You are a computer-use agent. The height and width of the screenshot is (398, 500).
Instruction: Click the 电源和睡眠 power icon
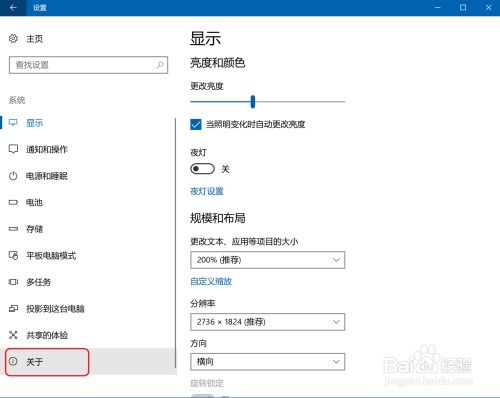13,176
